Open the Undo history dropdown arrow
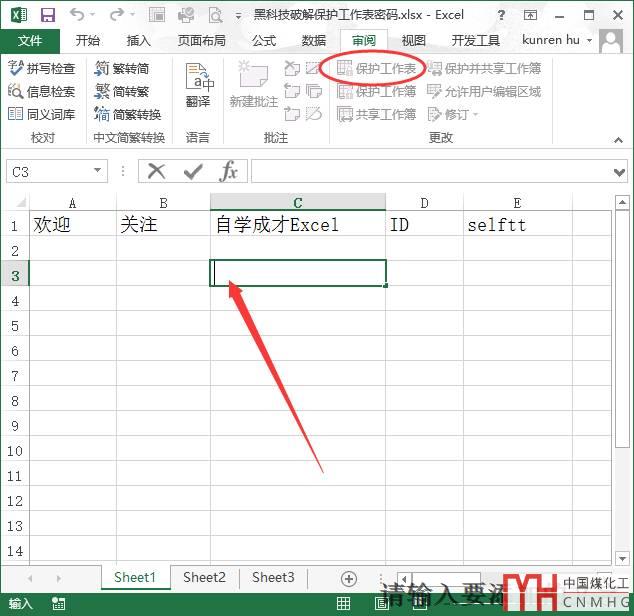Screen dimensions: 634x616 [93, 15]
